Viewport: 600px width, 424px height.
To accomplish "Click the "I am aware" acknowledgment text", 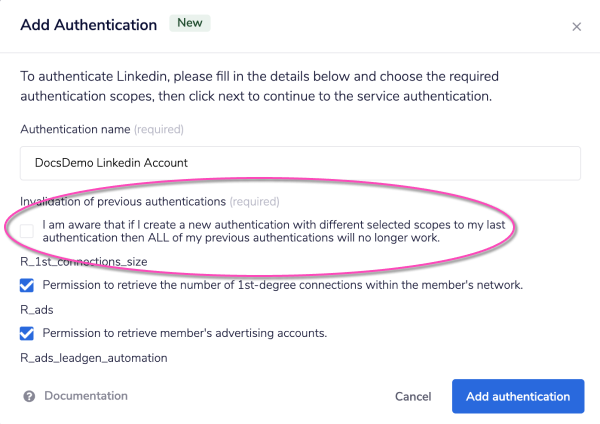I will pos(270,232).
